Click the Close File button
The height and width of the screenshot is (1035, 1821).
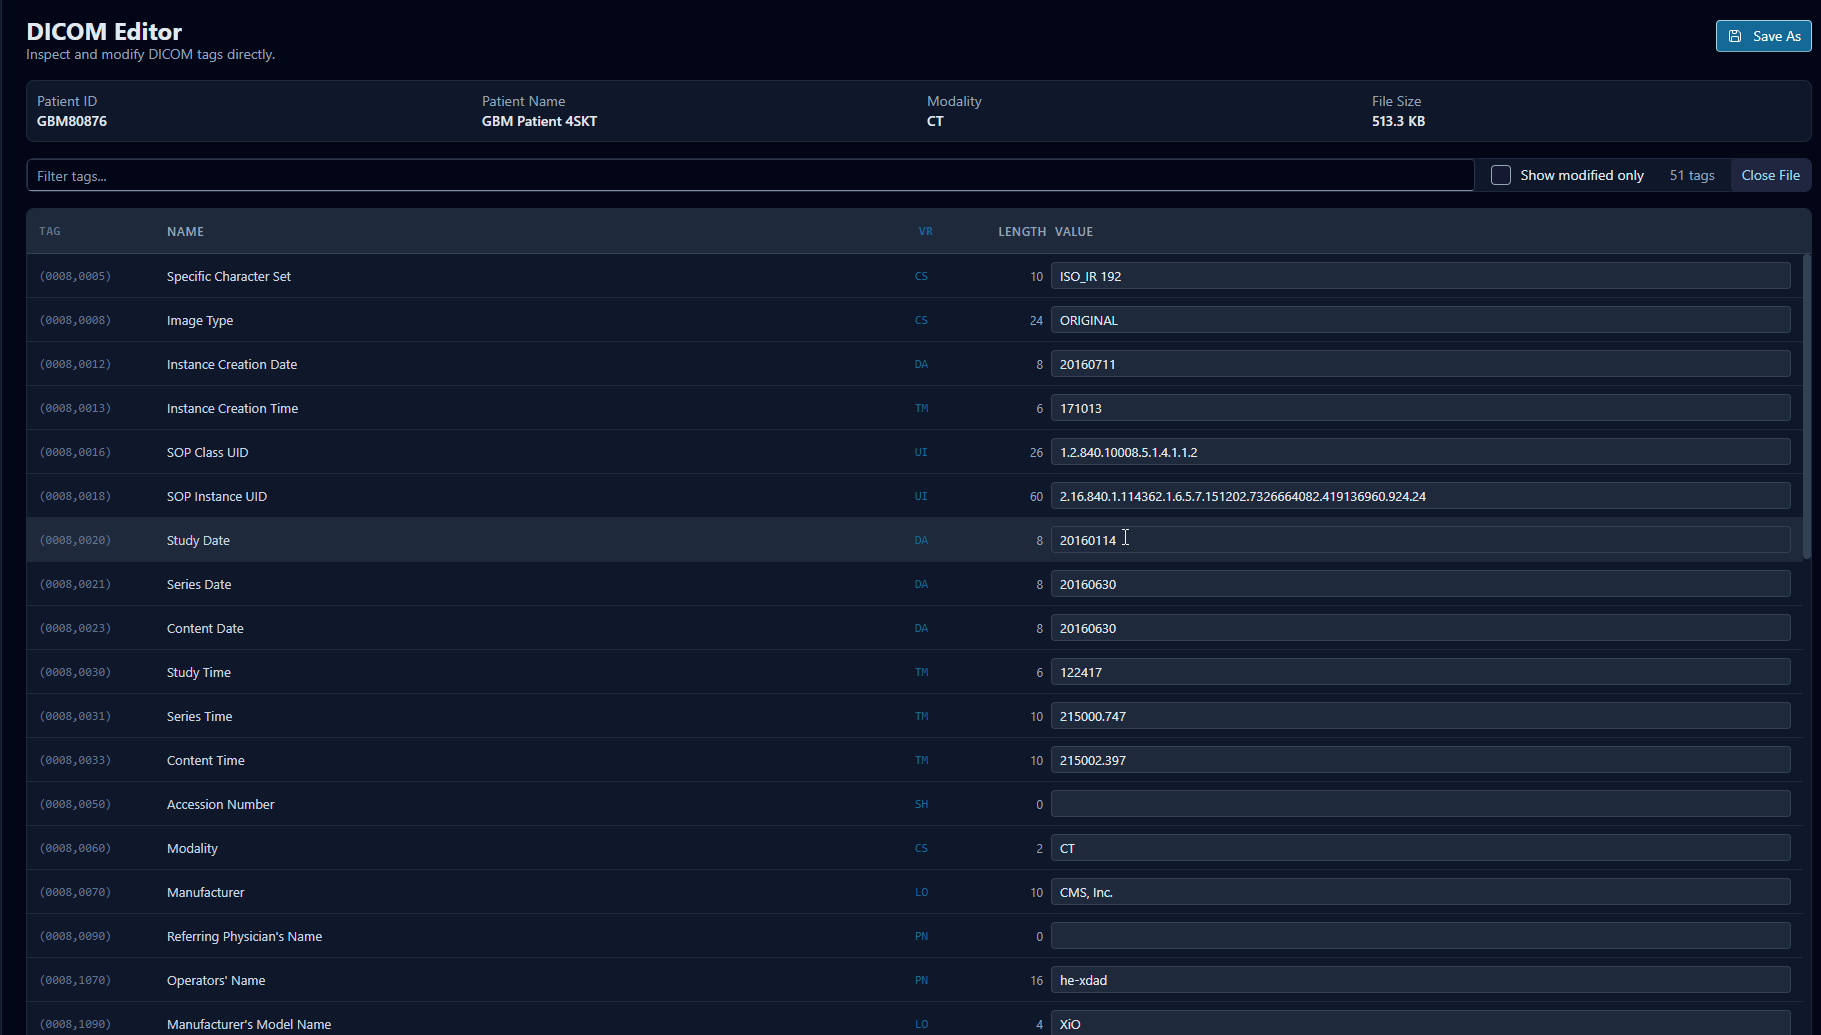(x=1770, y=175)
